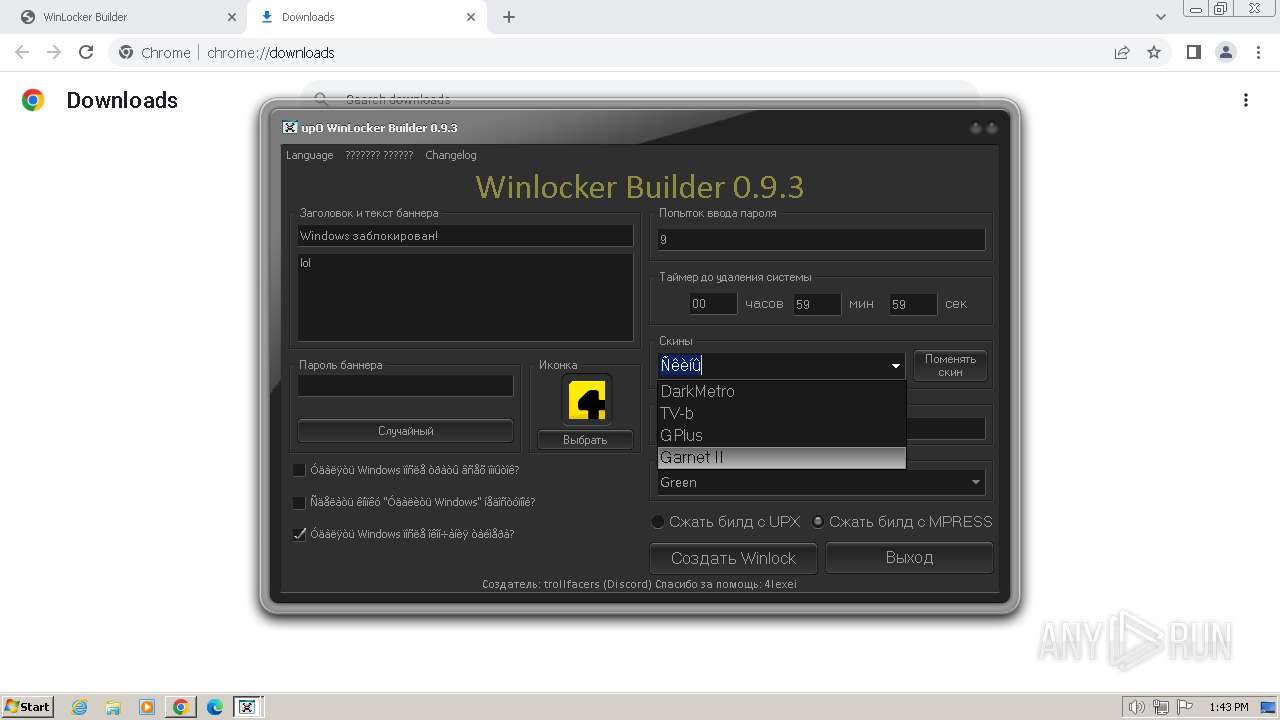Expand the Green color dropdown
The width and height of the screenshot is (1280, 720).
point(976,482)
